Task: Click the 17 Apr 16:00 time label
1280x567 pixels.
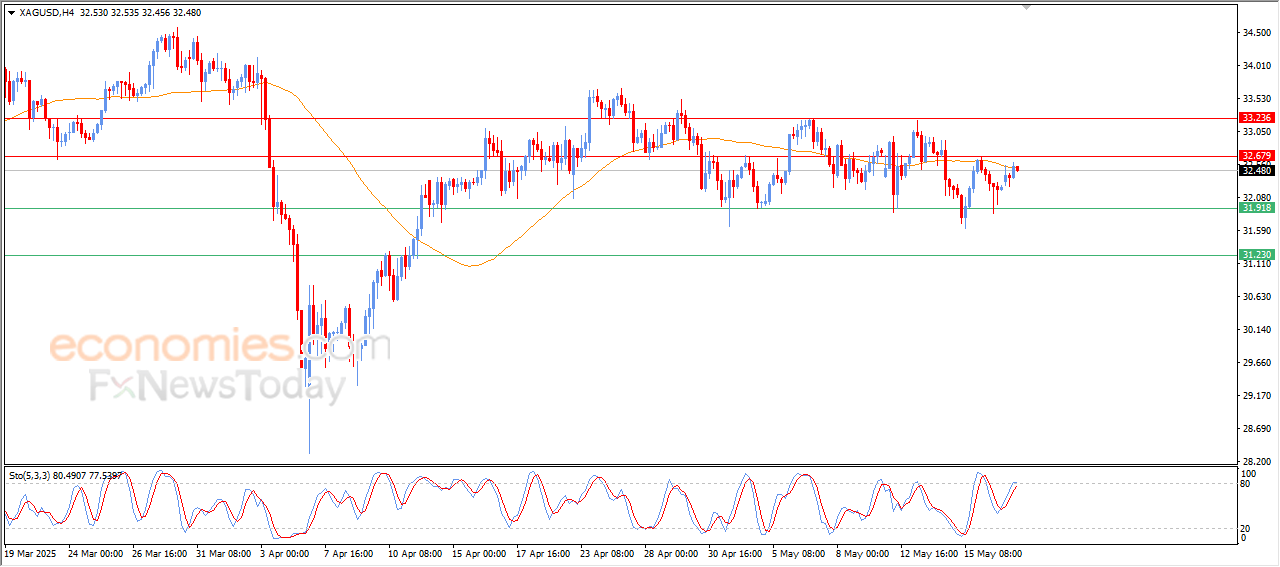Action: (543, 553)
